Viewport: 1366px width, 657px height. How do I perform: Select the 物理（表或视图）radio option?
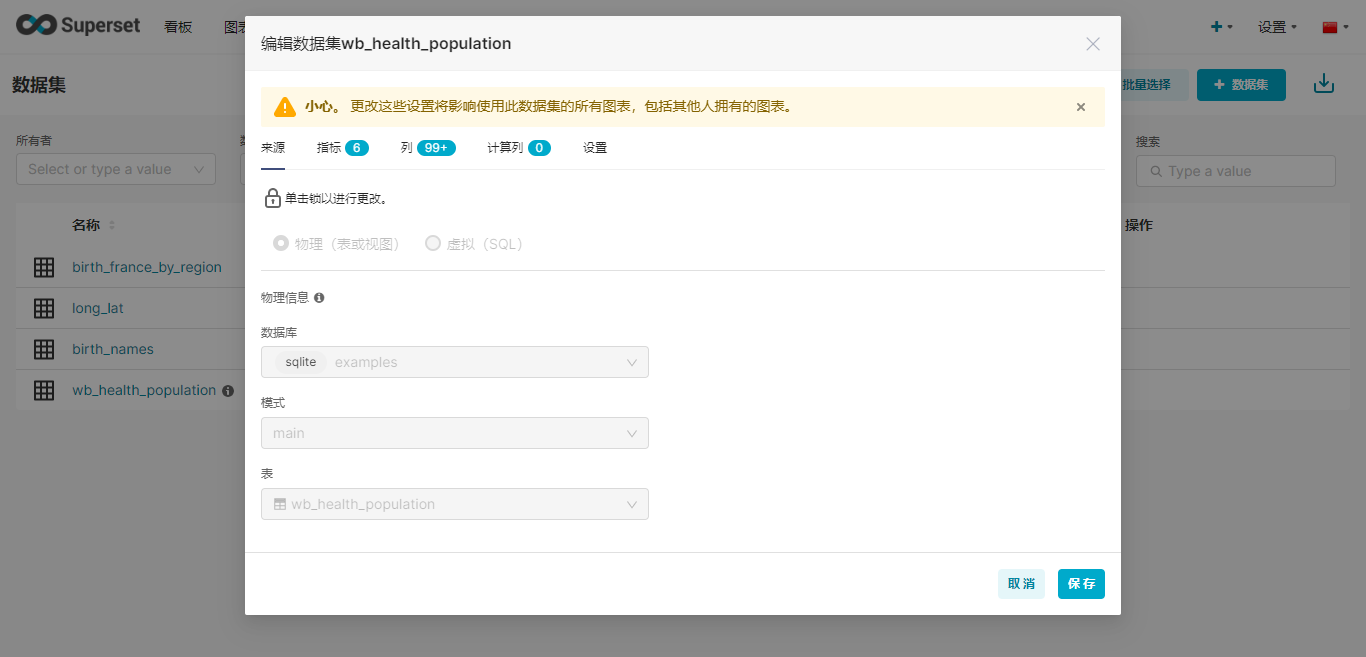click(x=281, y=243)
